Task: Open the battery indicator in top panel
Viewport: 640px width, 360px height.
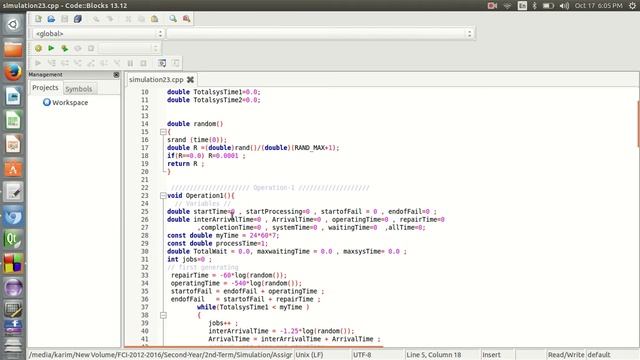Action: point(548,6)
